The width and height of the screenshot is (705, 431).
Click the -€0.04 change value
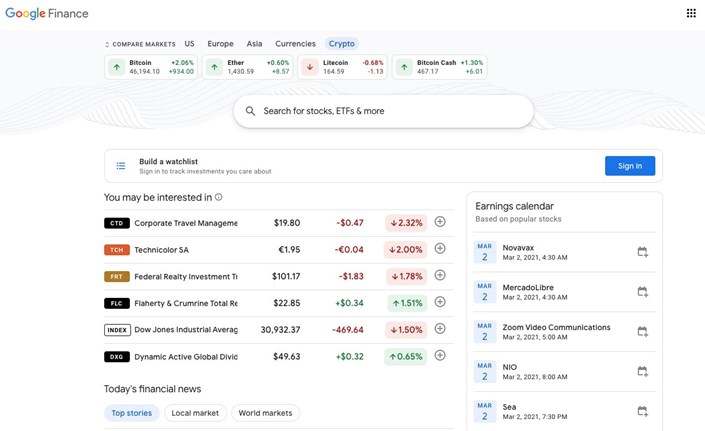(x=349, y=250)
